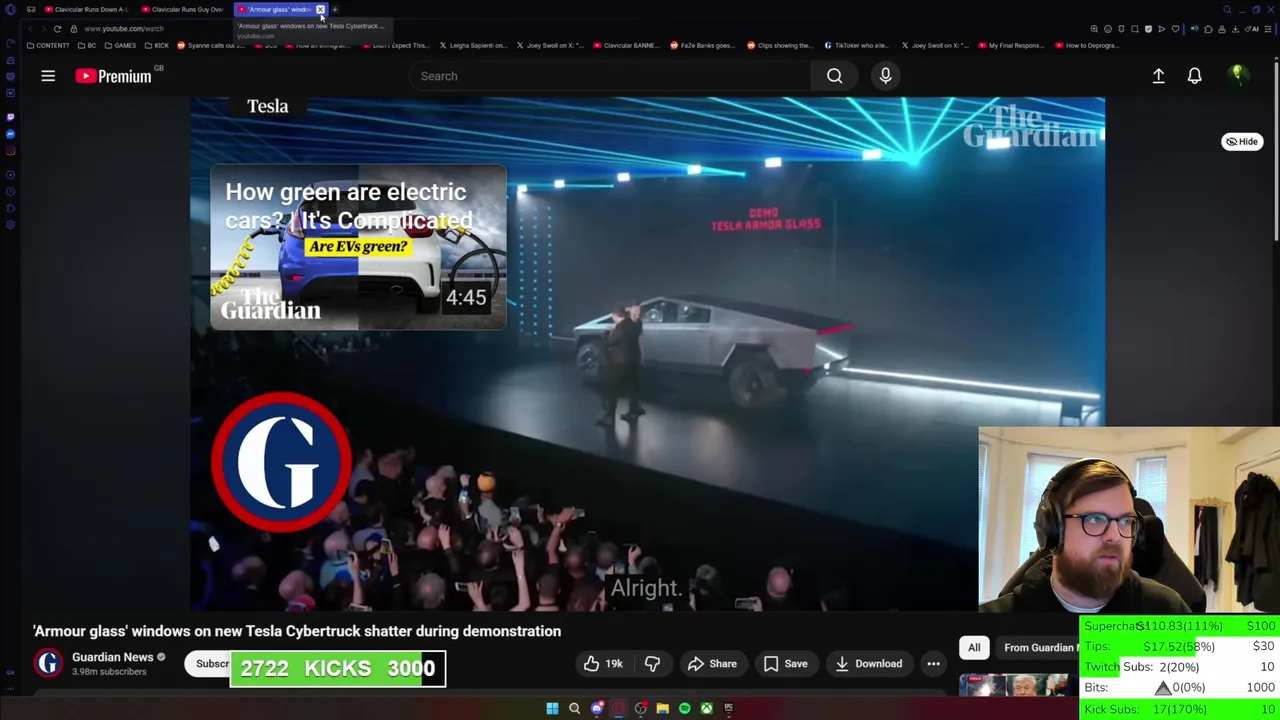Open File Explorer from taskbar
Image resolution: width=1280 pixels, height=720 pixels.
(x=662, y=709)
